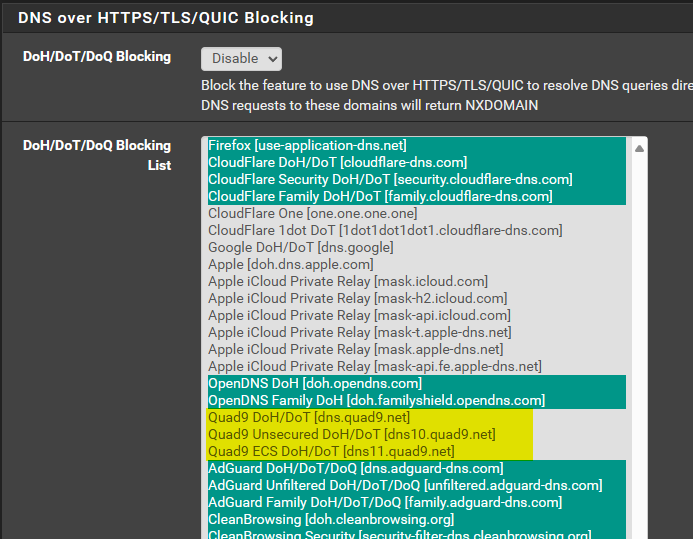
Task: Select AdGuard Unfiltered DoH/DoT/DoQ entry
Action: [417, 486]
